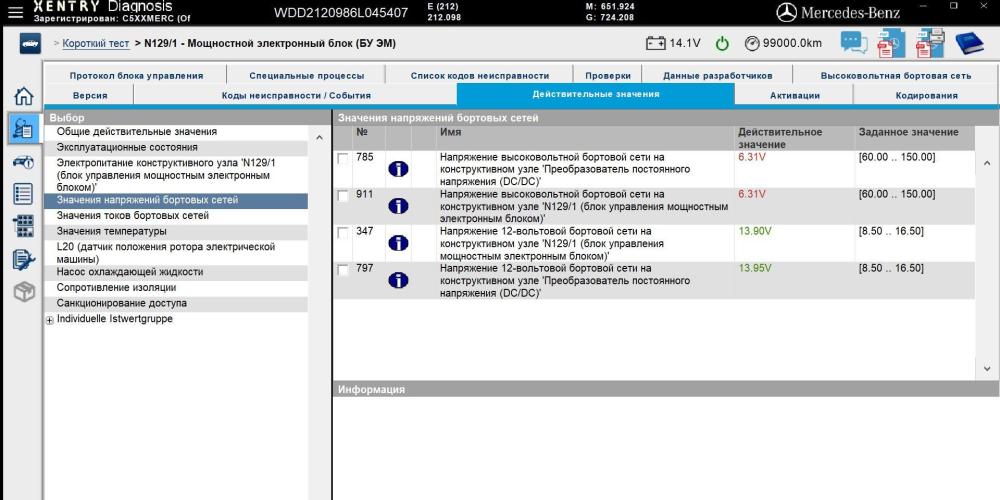Open the Кодирования tab

click(926, 95)
